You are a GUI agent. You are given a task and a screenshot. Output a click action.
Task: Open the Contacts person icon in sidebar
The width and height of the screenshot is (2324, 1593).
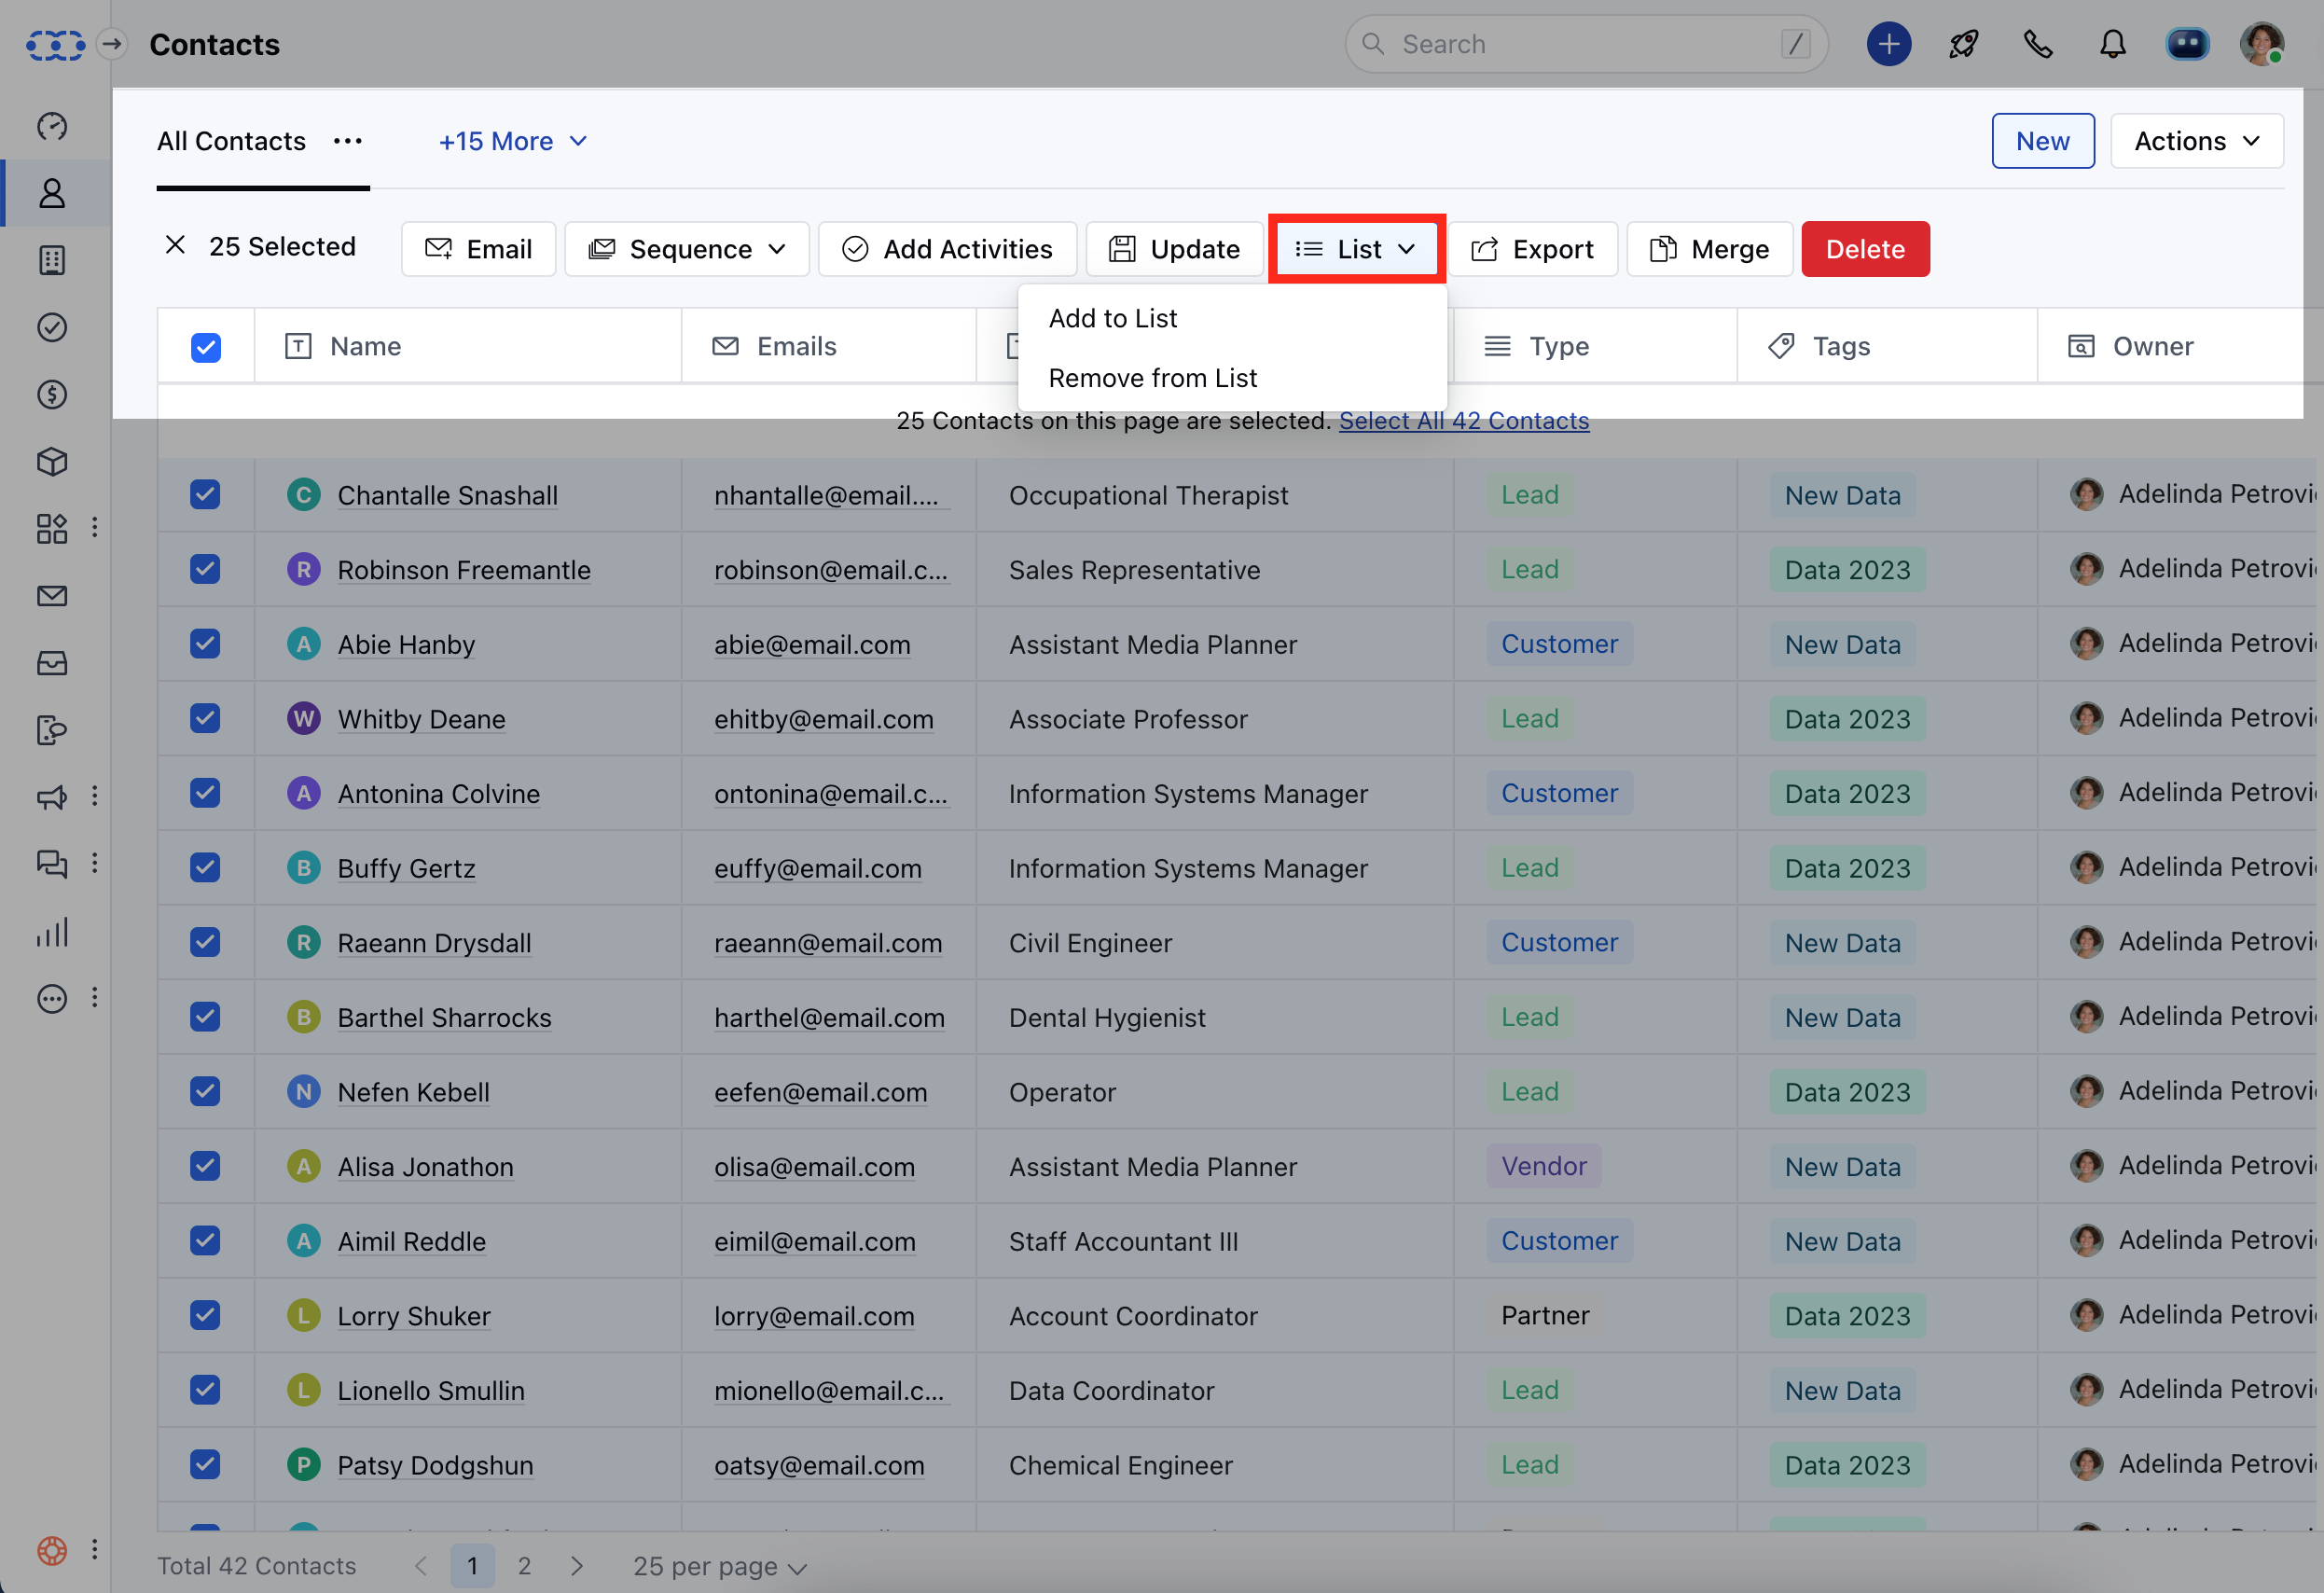(52, 193)
